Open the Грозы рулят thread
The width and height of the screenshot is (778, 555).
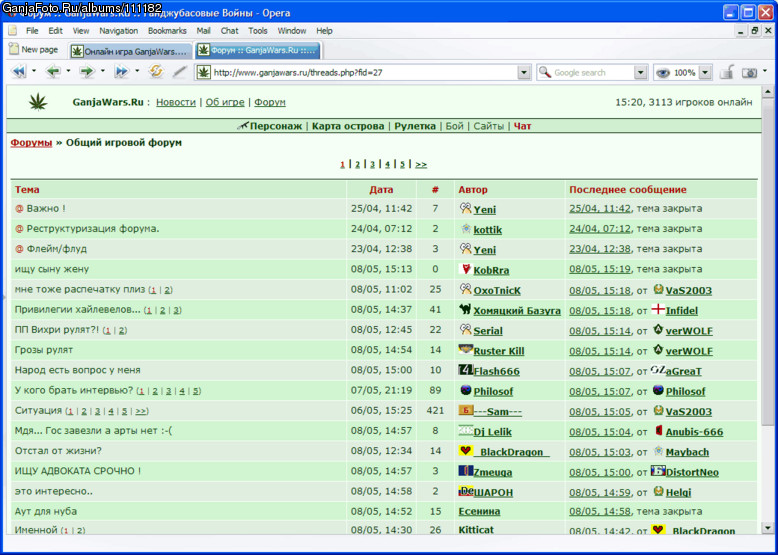click(44, 350)
